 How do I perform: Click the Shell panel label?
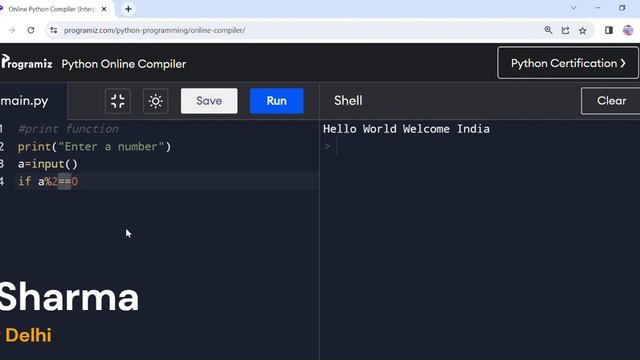(348, 101)
